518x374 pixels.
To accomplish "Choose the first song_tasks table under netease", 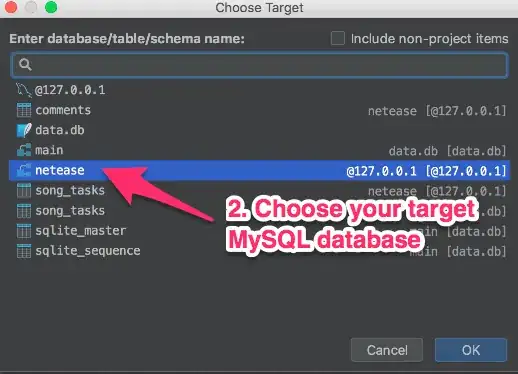I will pos(259,190).
